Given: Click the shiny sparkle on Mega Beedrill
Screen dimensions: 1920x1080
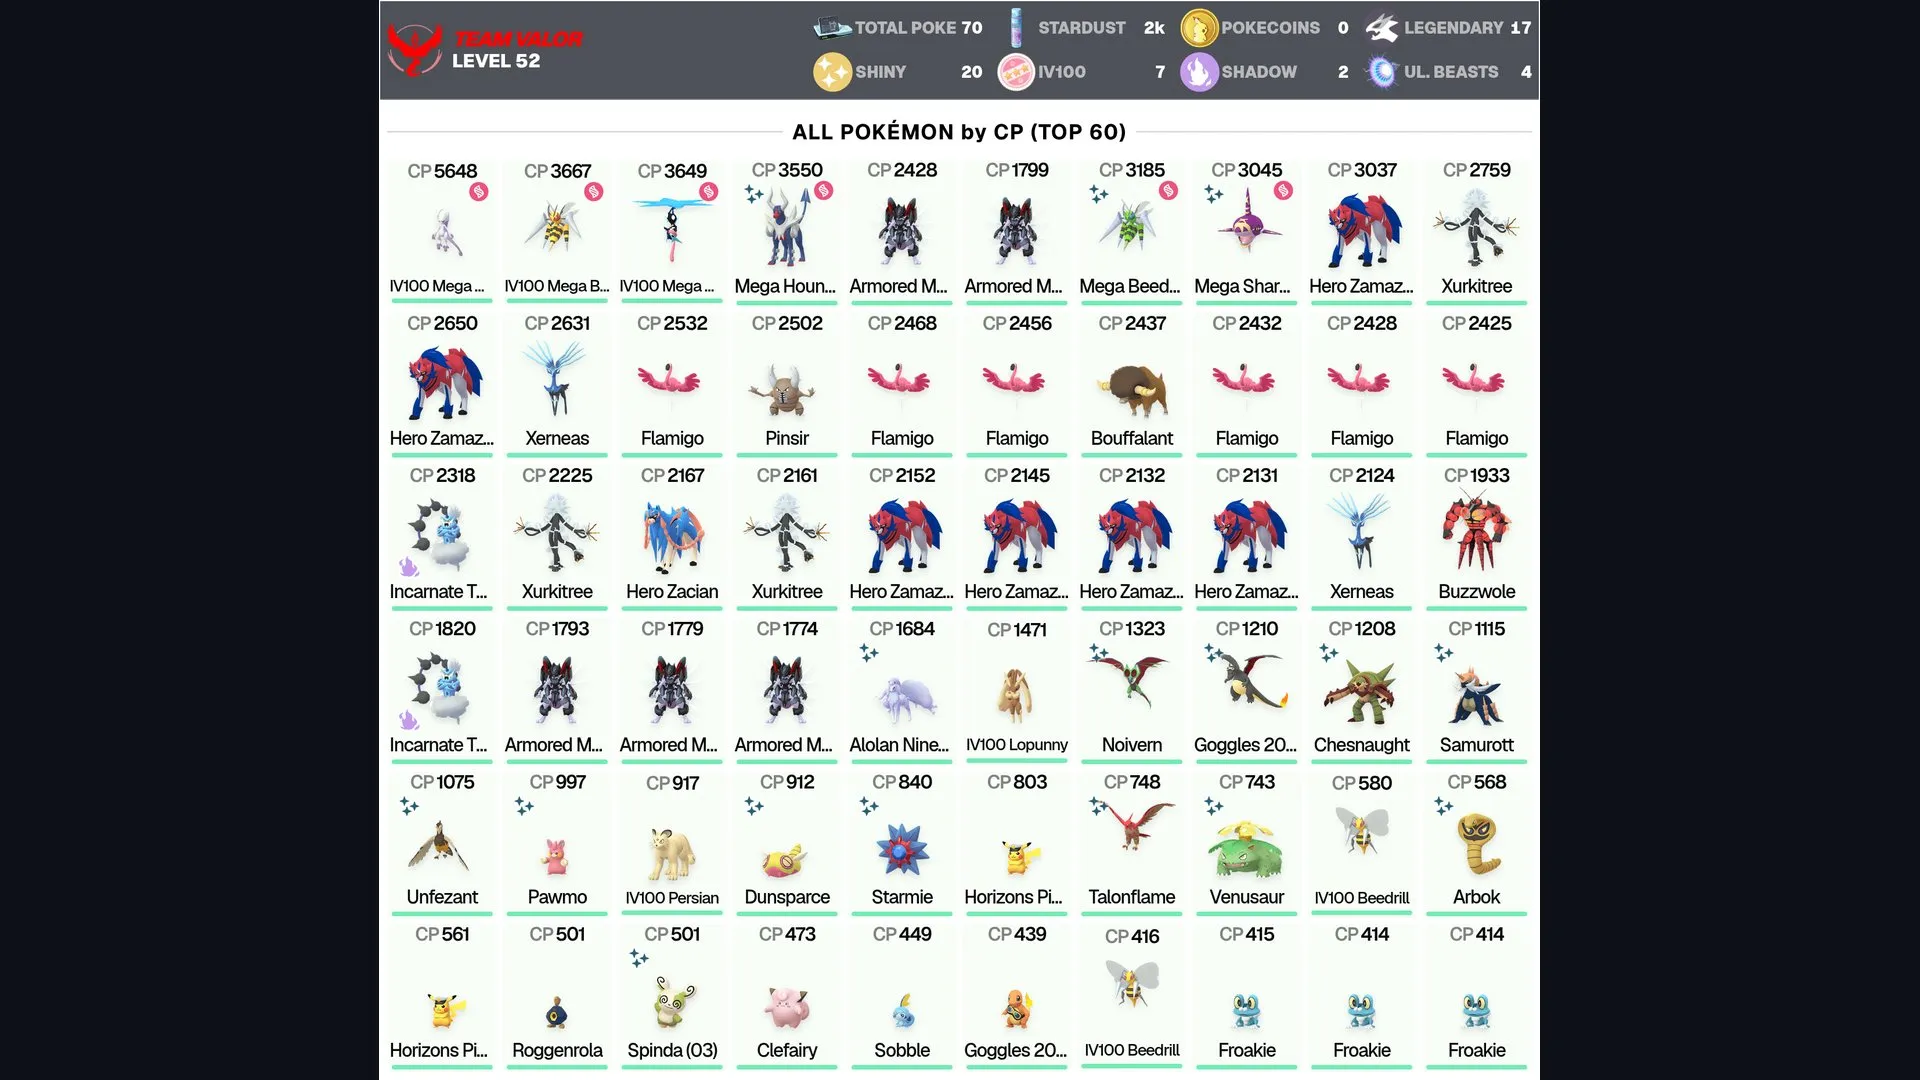Looking at the screenshot, I should click(1099, 194).
